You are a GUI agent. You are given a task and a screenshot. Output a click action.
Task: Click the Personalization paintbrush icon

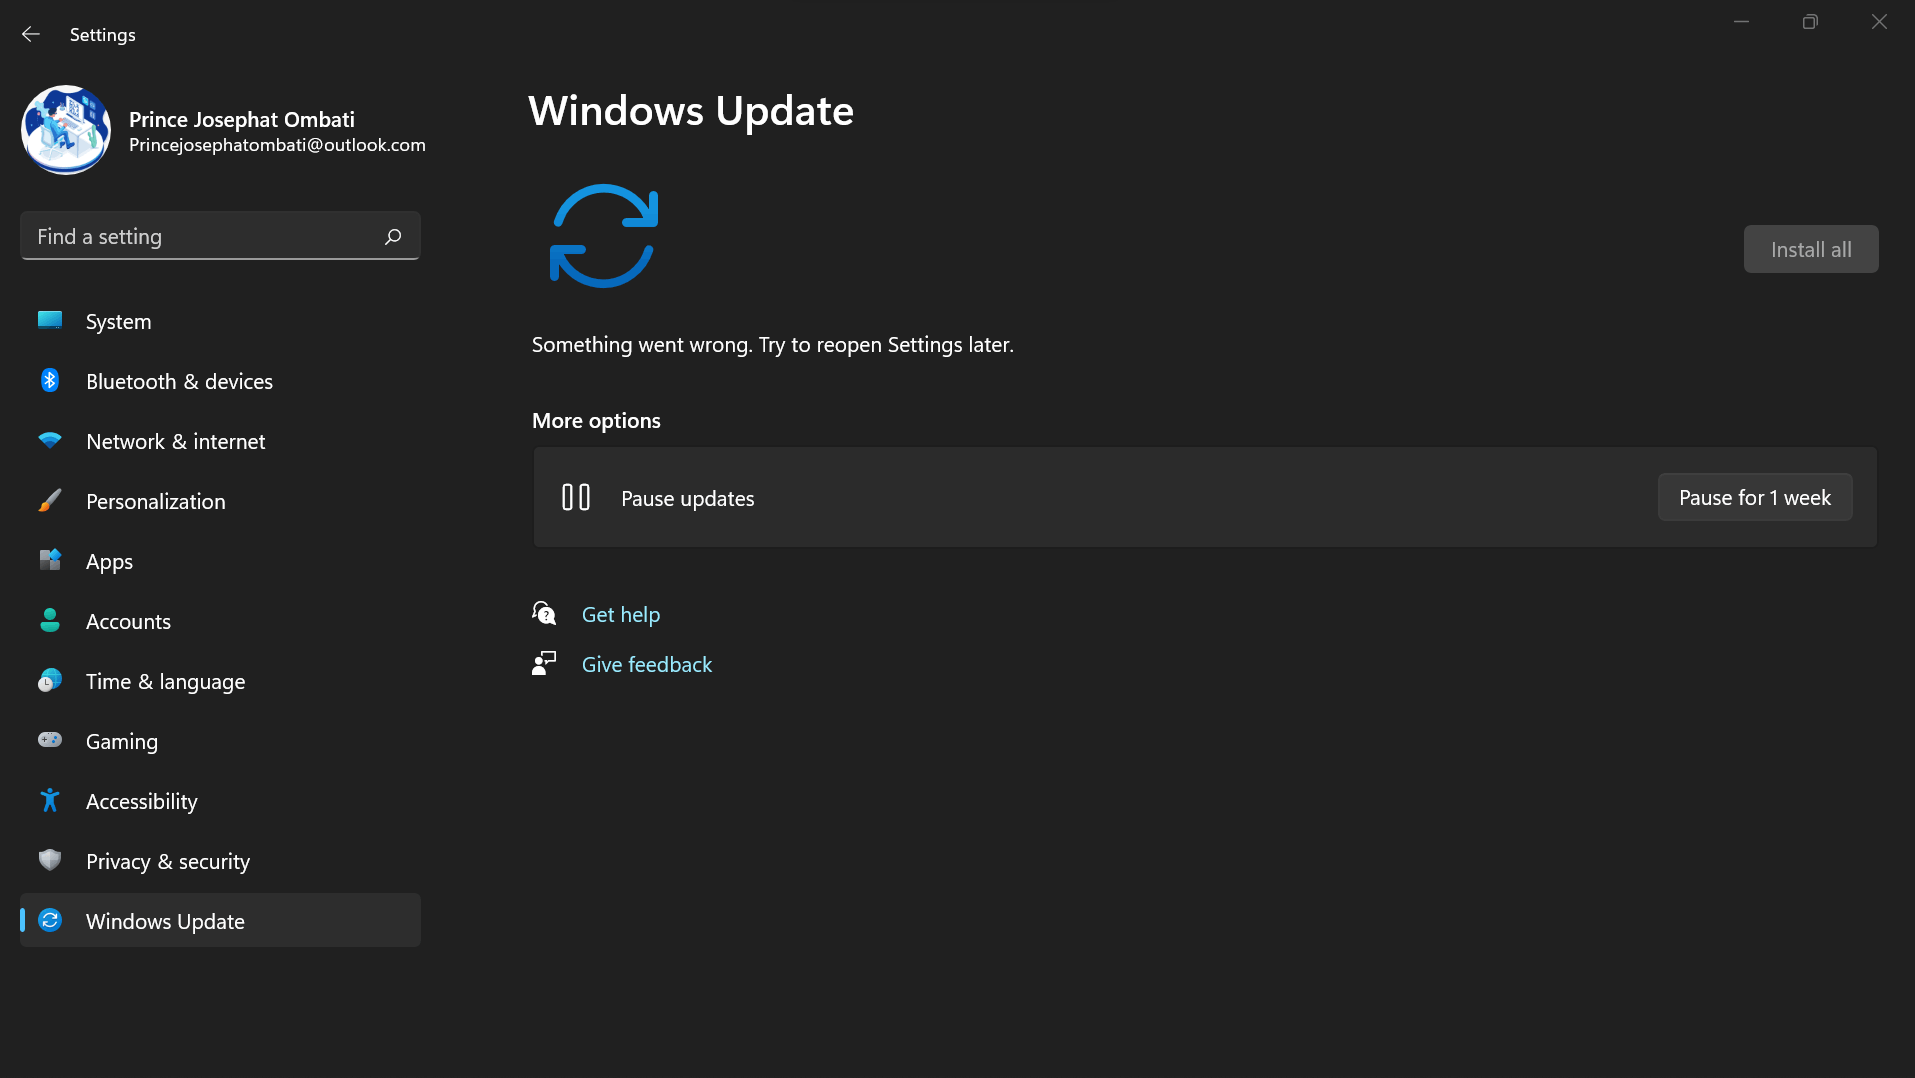[x=50, y=500]
